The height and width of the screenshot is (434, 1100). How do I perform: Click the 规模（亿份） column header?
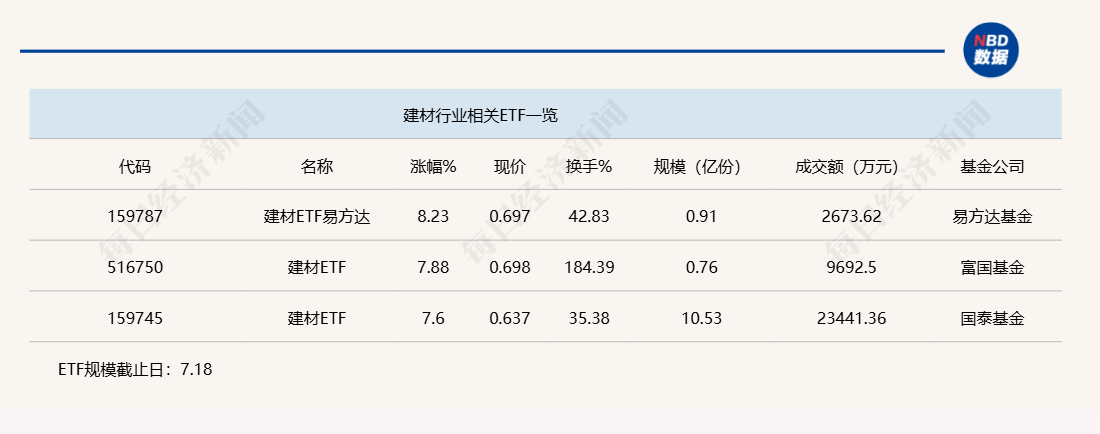pyautogui.click(x=697, y=167)
